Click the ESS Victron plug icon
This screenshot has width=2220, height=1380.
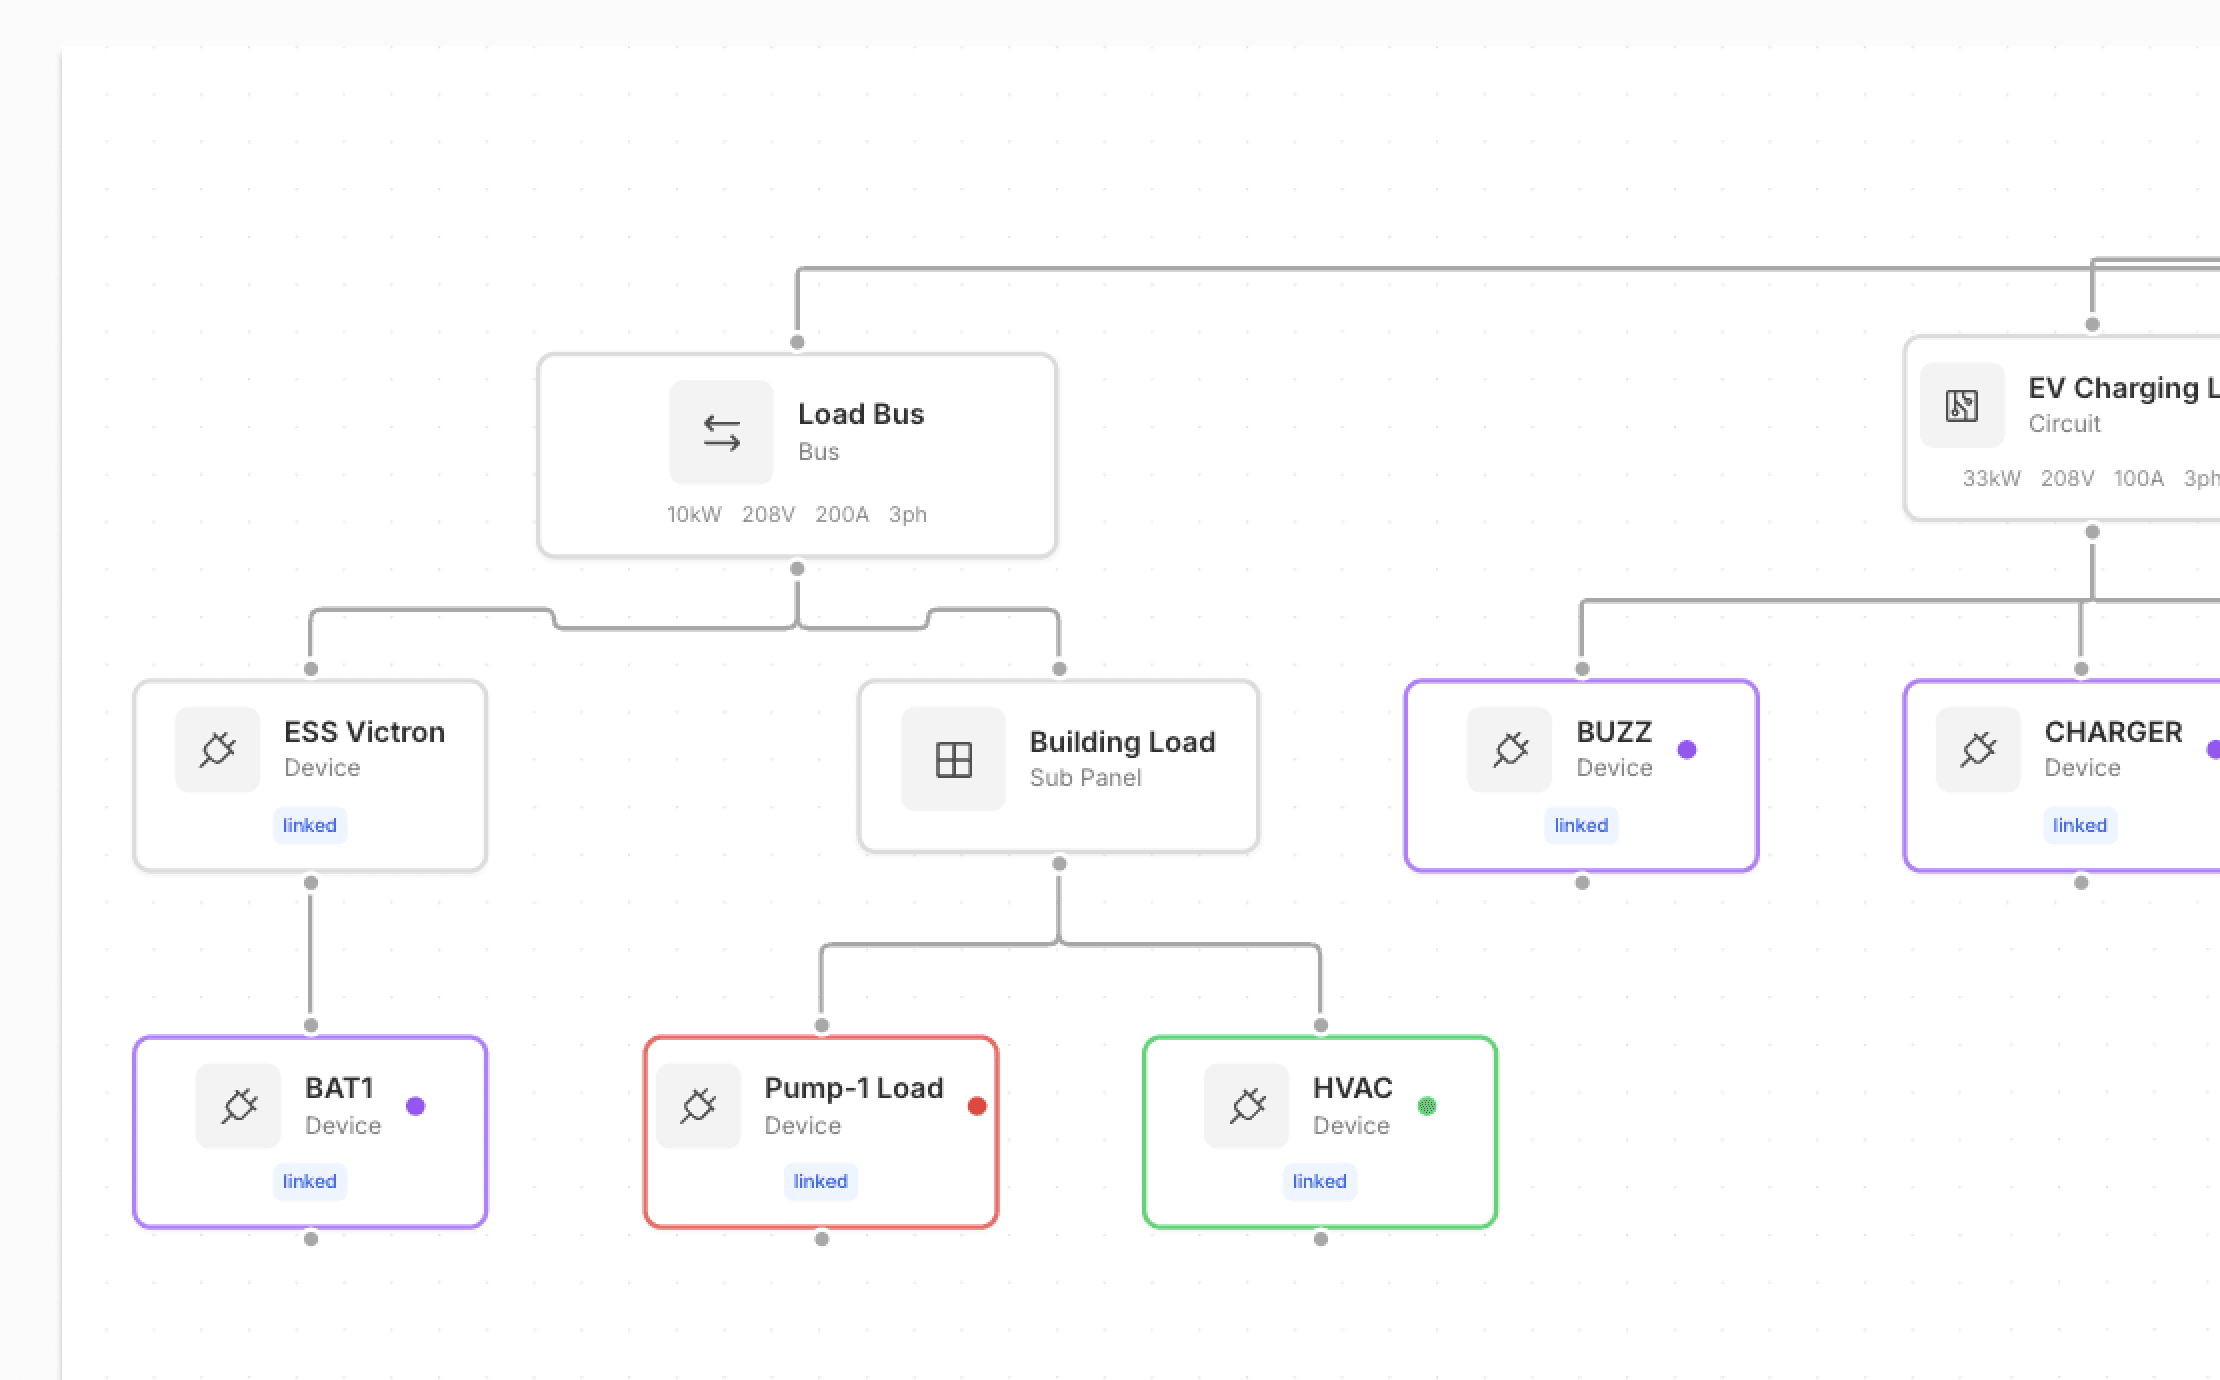coord(218,749)
